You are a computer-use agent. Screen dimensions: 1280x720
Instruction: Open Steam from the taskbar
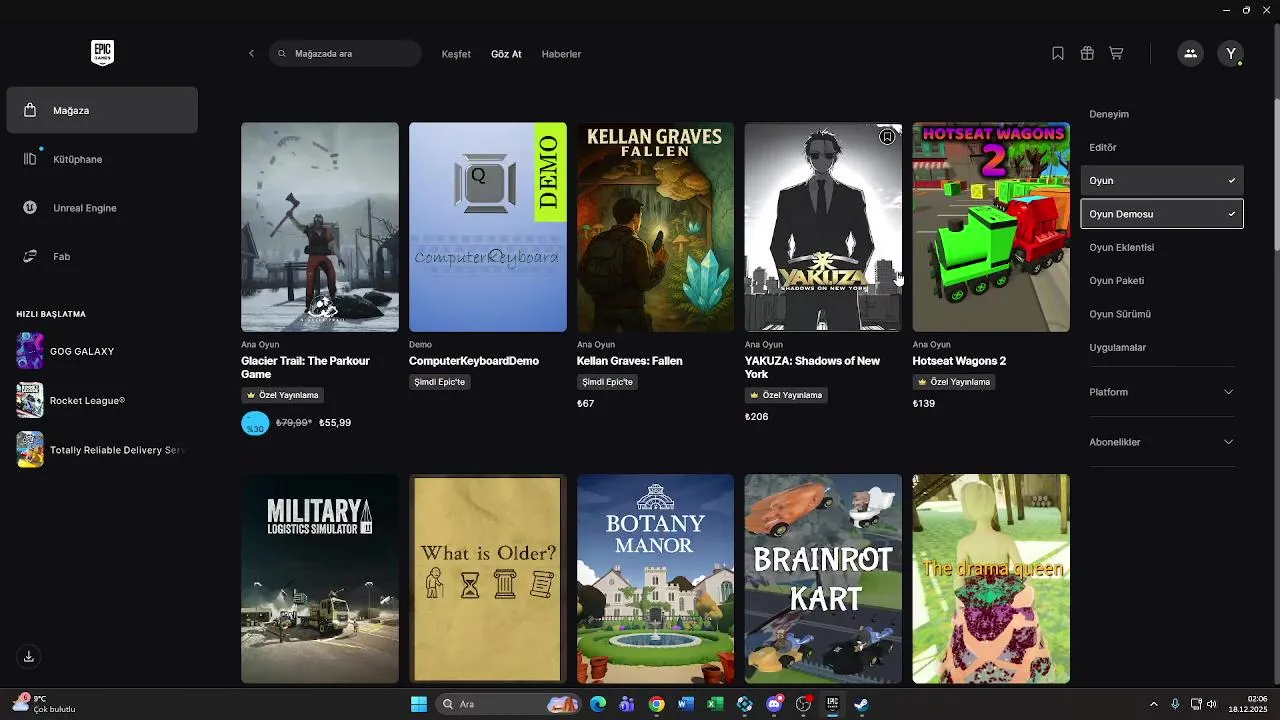pyautogui.click(x=860, y=704)
